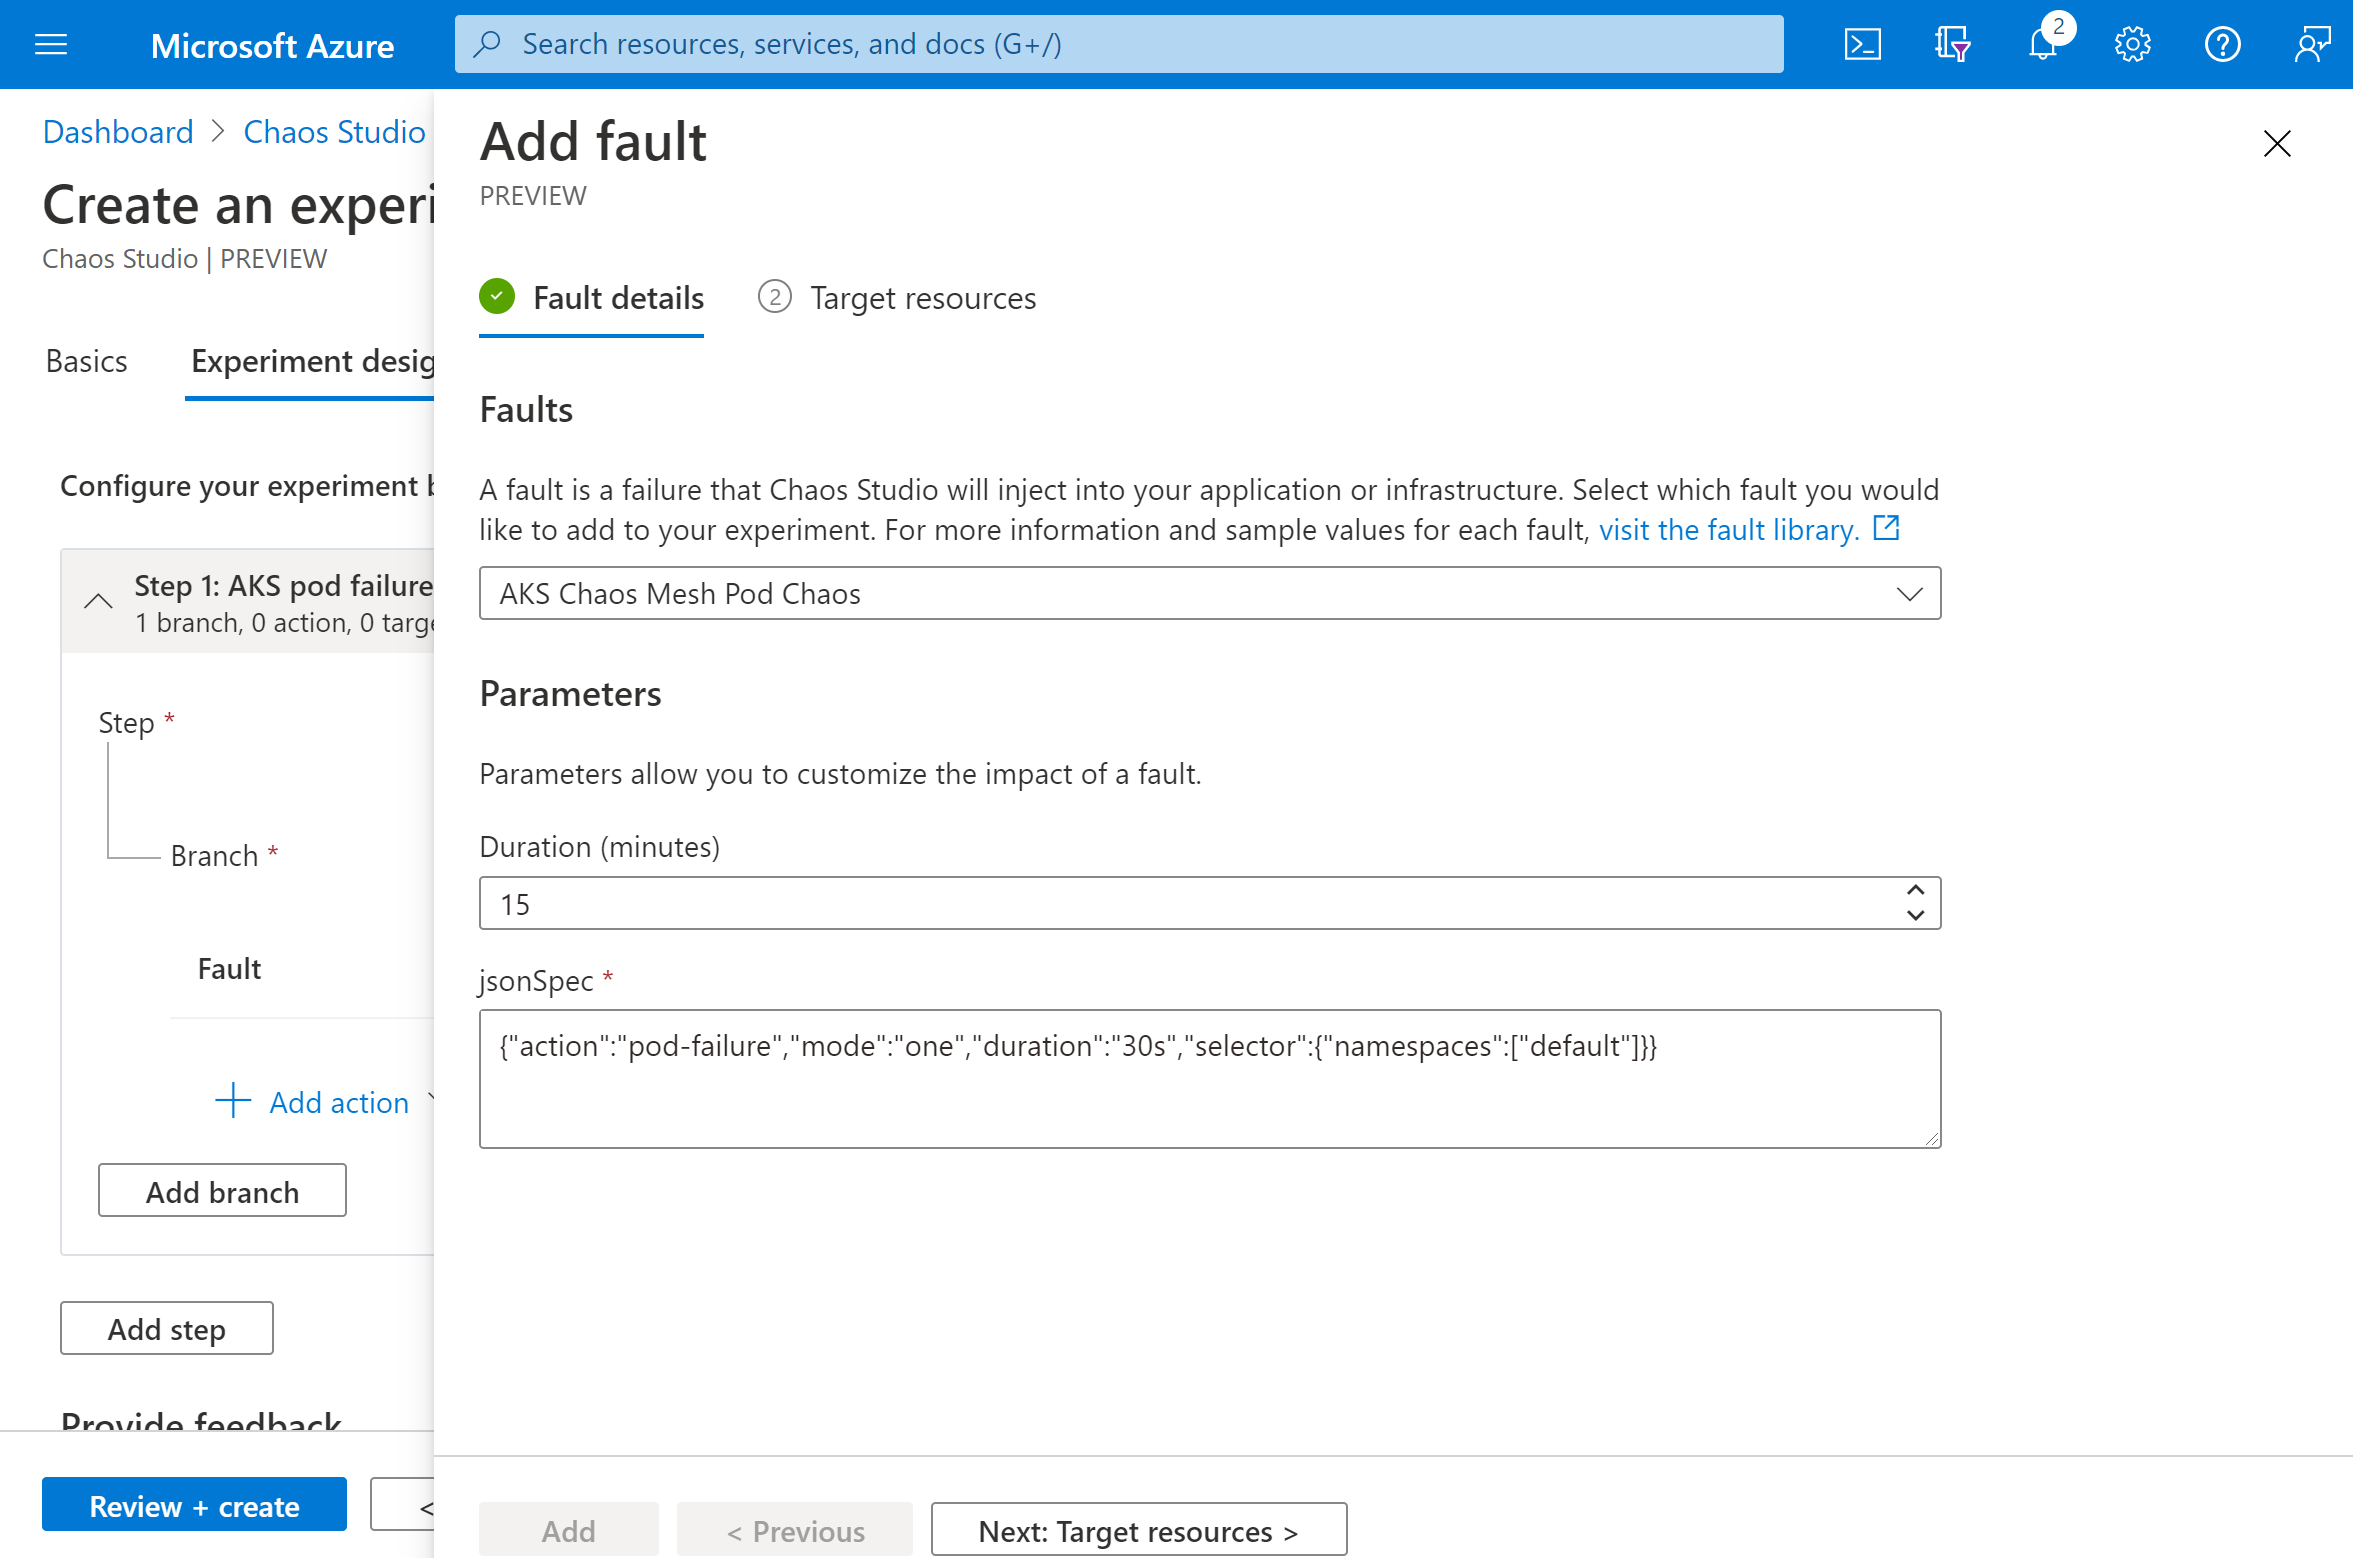Toggle the Target resources step circle
2353x1558 pixels.
pos(776,297)
